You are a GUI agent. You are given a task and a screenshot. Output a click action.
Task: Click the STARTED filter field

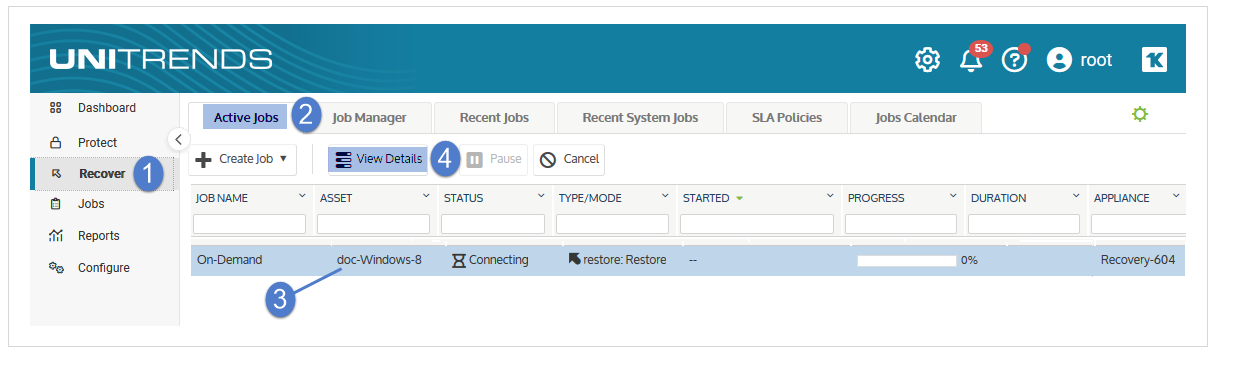tap(756, 224)
